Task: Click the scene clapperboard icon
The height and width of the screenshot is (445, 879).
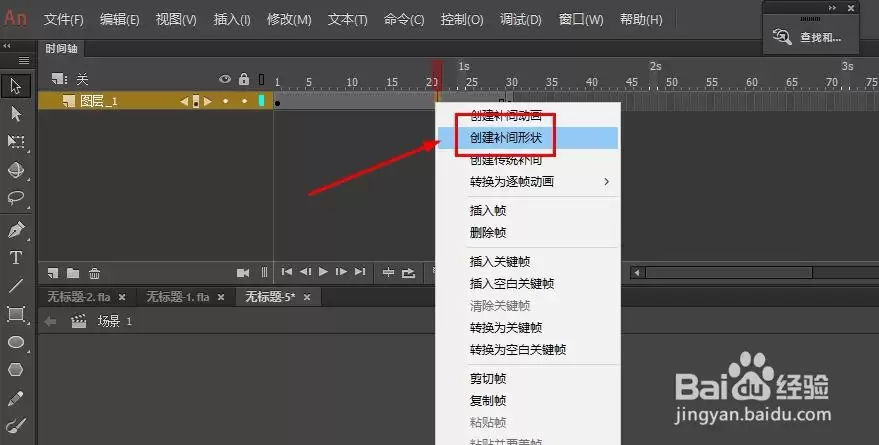Action: click(x=78, y=321)
